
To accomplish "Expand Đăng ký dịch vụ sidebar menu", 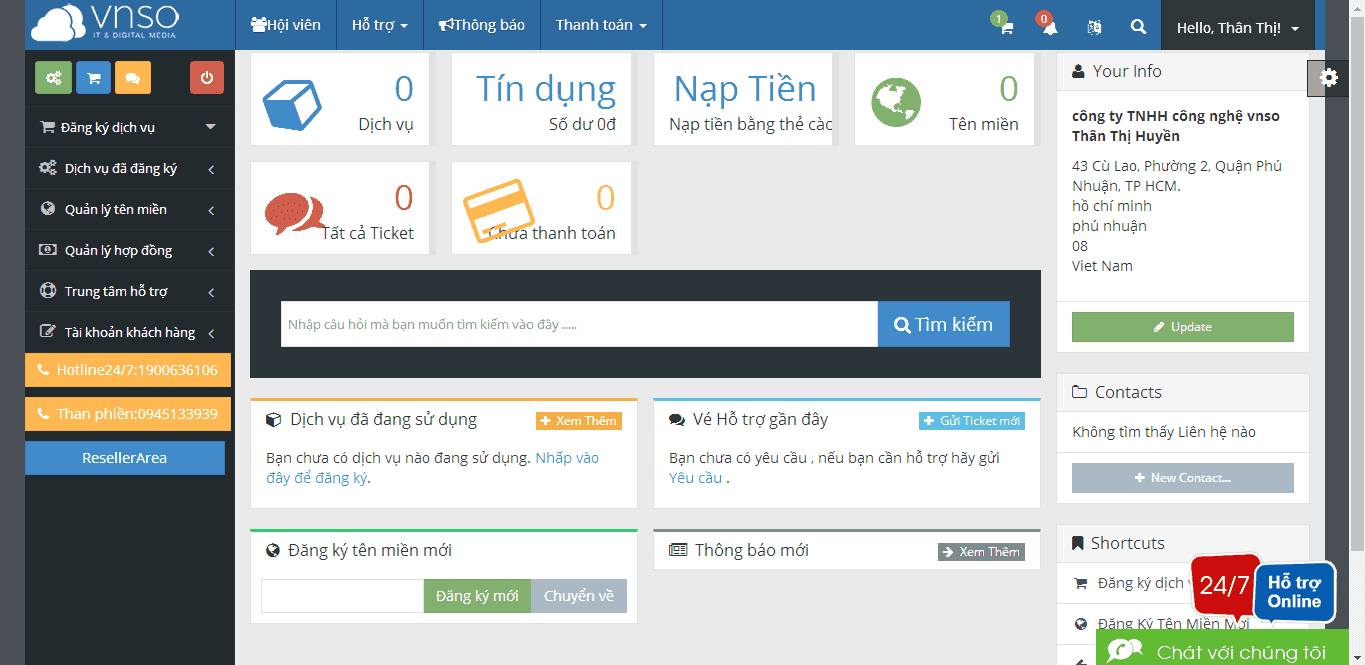I will click(129, 127).
